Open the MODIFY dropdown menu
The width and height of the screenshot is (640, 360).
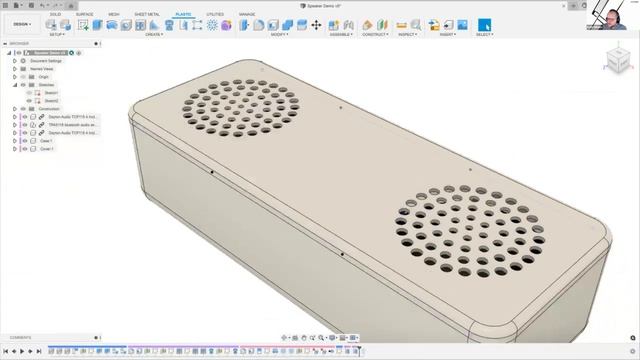point(279,35)
